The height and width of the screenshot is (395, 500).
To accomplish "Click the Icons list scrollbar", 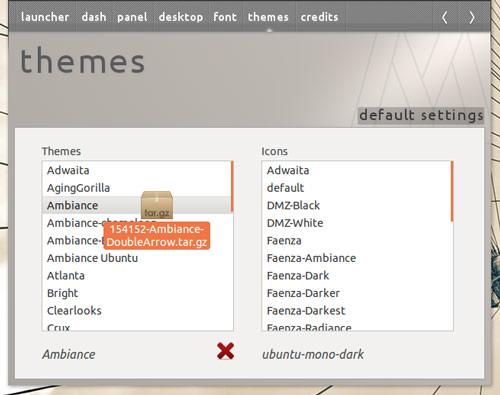I will [x=452, y=191].
